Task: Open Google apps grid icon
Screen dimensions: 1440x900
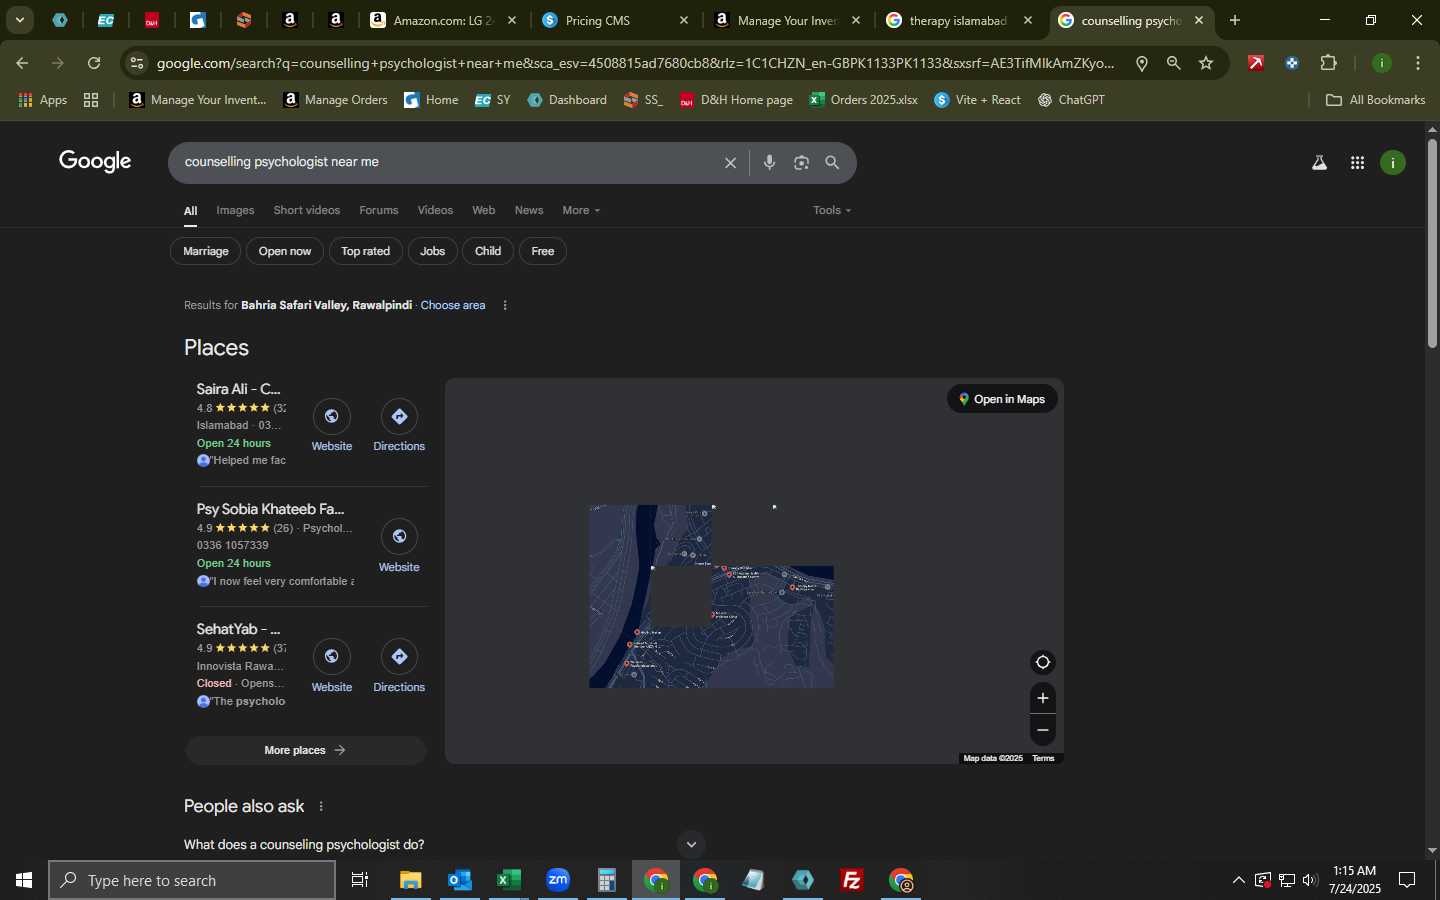Action: click(1357, 163)
